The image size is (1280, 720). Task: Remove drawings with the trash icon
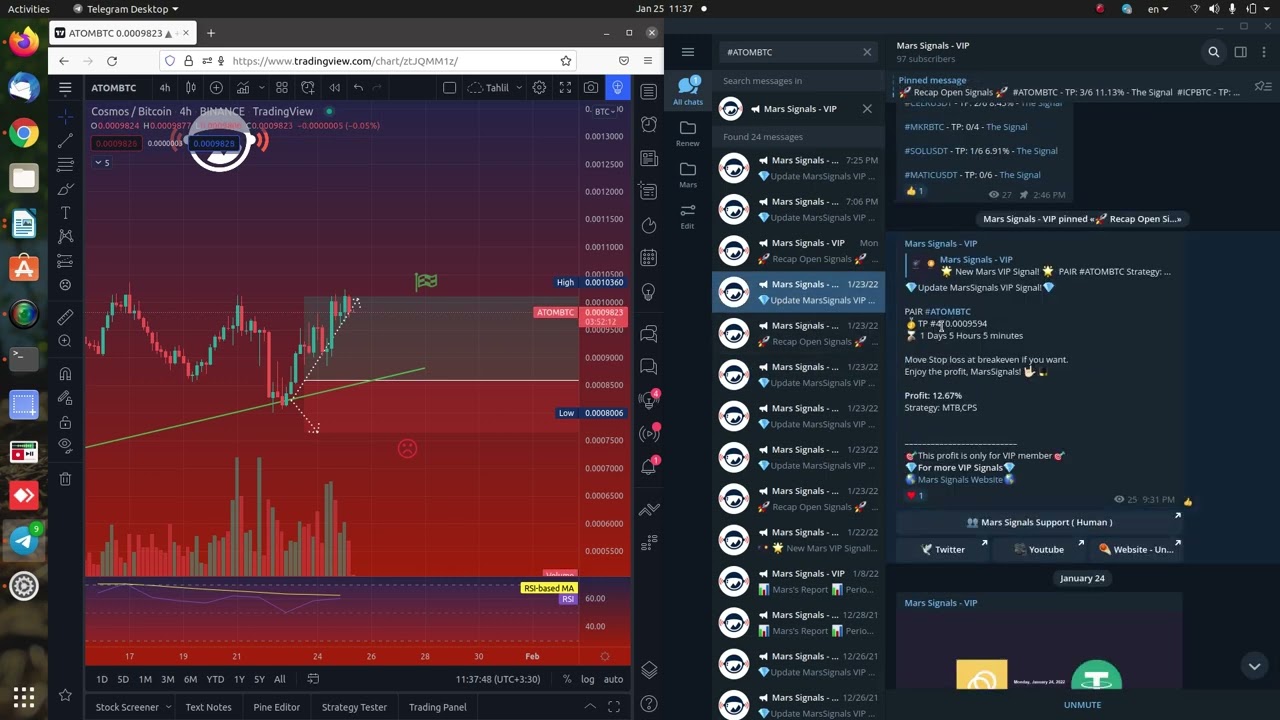click(x=65, y=479)
